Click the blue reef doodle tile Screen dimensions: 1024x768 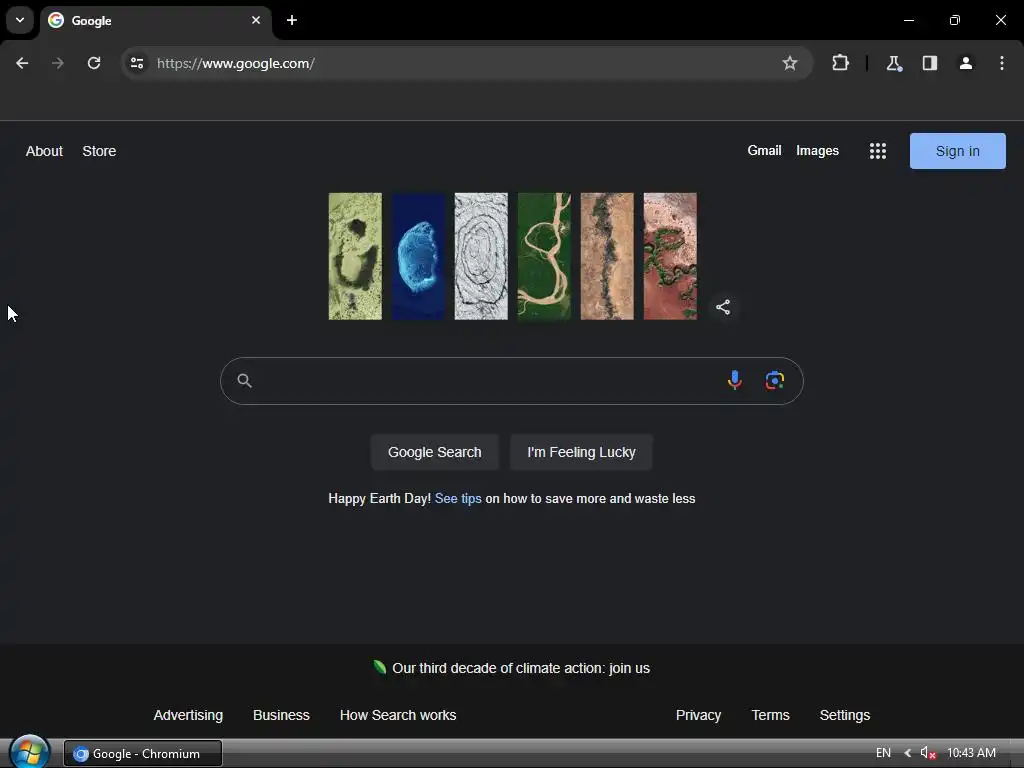tap(418, 256)
